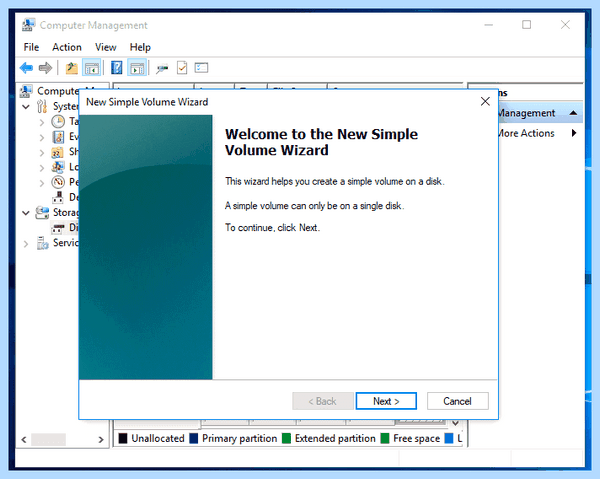This screenshot has height=479, width=600.
Task: Click the green Extended partition legend swatch
Action: [x=286, y=438]
